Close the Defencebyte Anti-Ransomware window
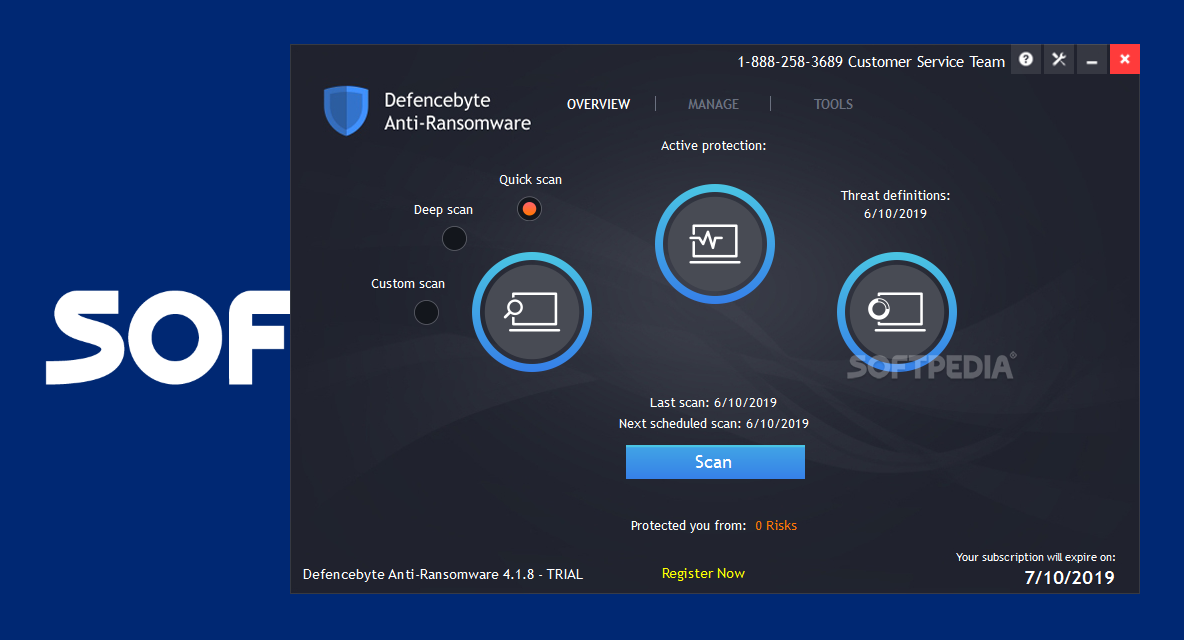 (1125, 60)
